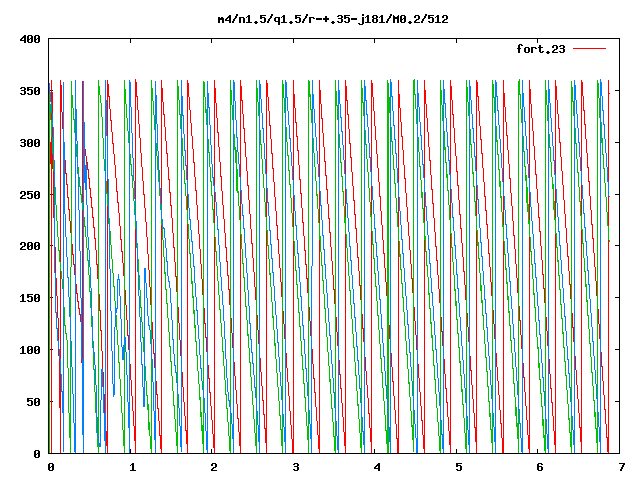Image resolution: width=640 pixels, height=480 pixels.
Task: Click the x-axis label 6
Action: point(540,467)
